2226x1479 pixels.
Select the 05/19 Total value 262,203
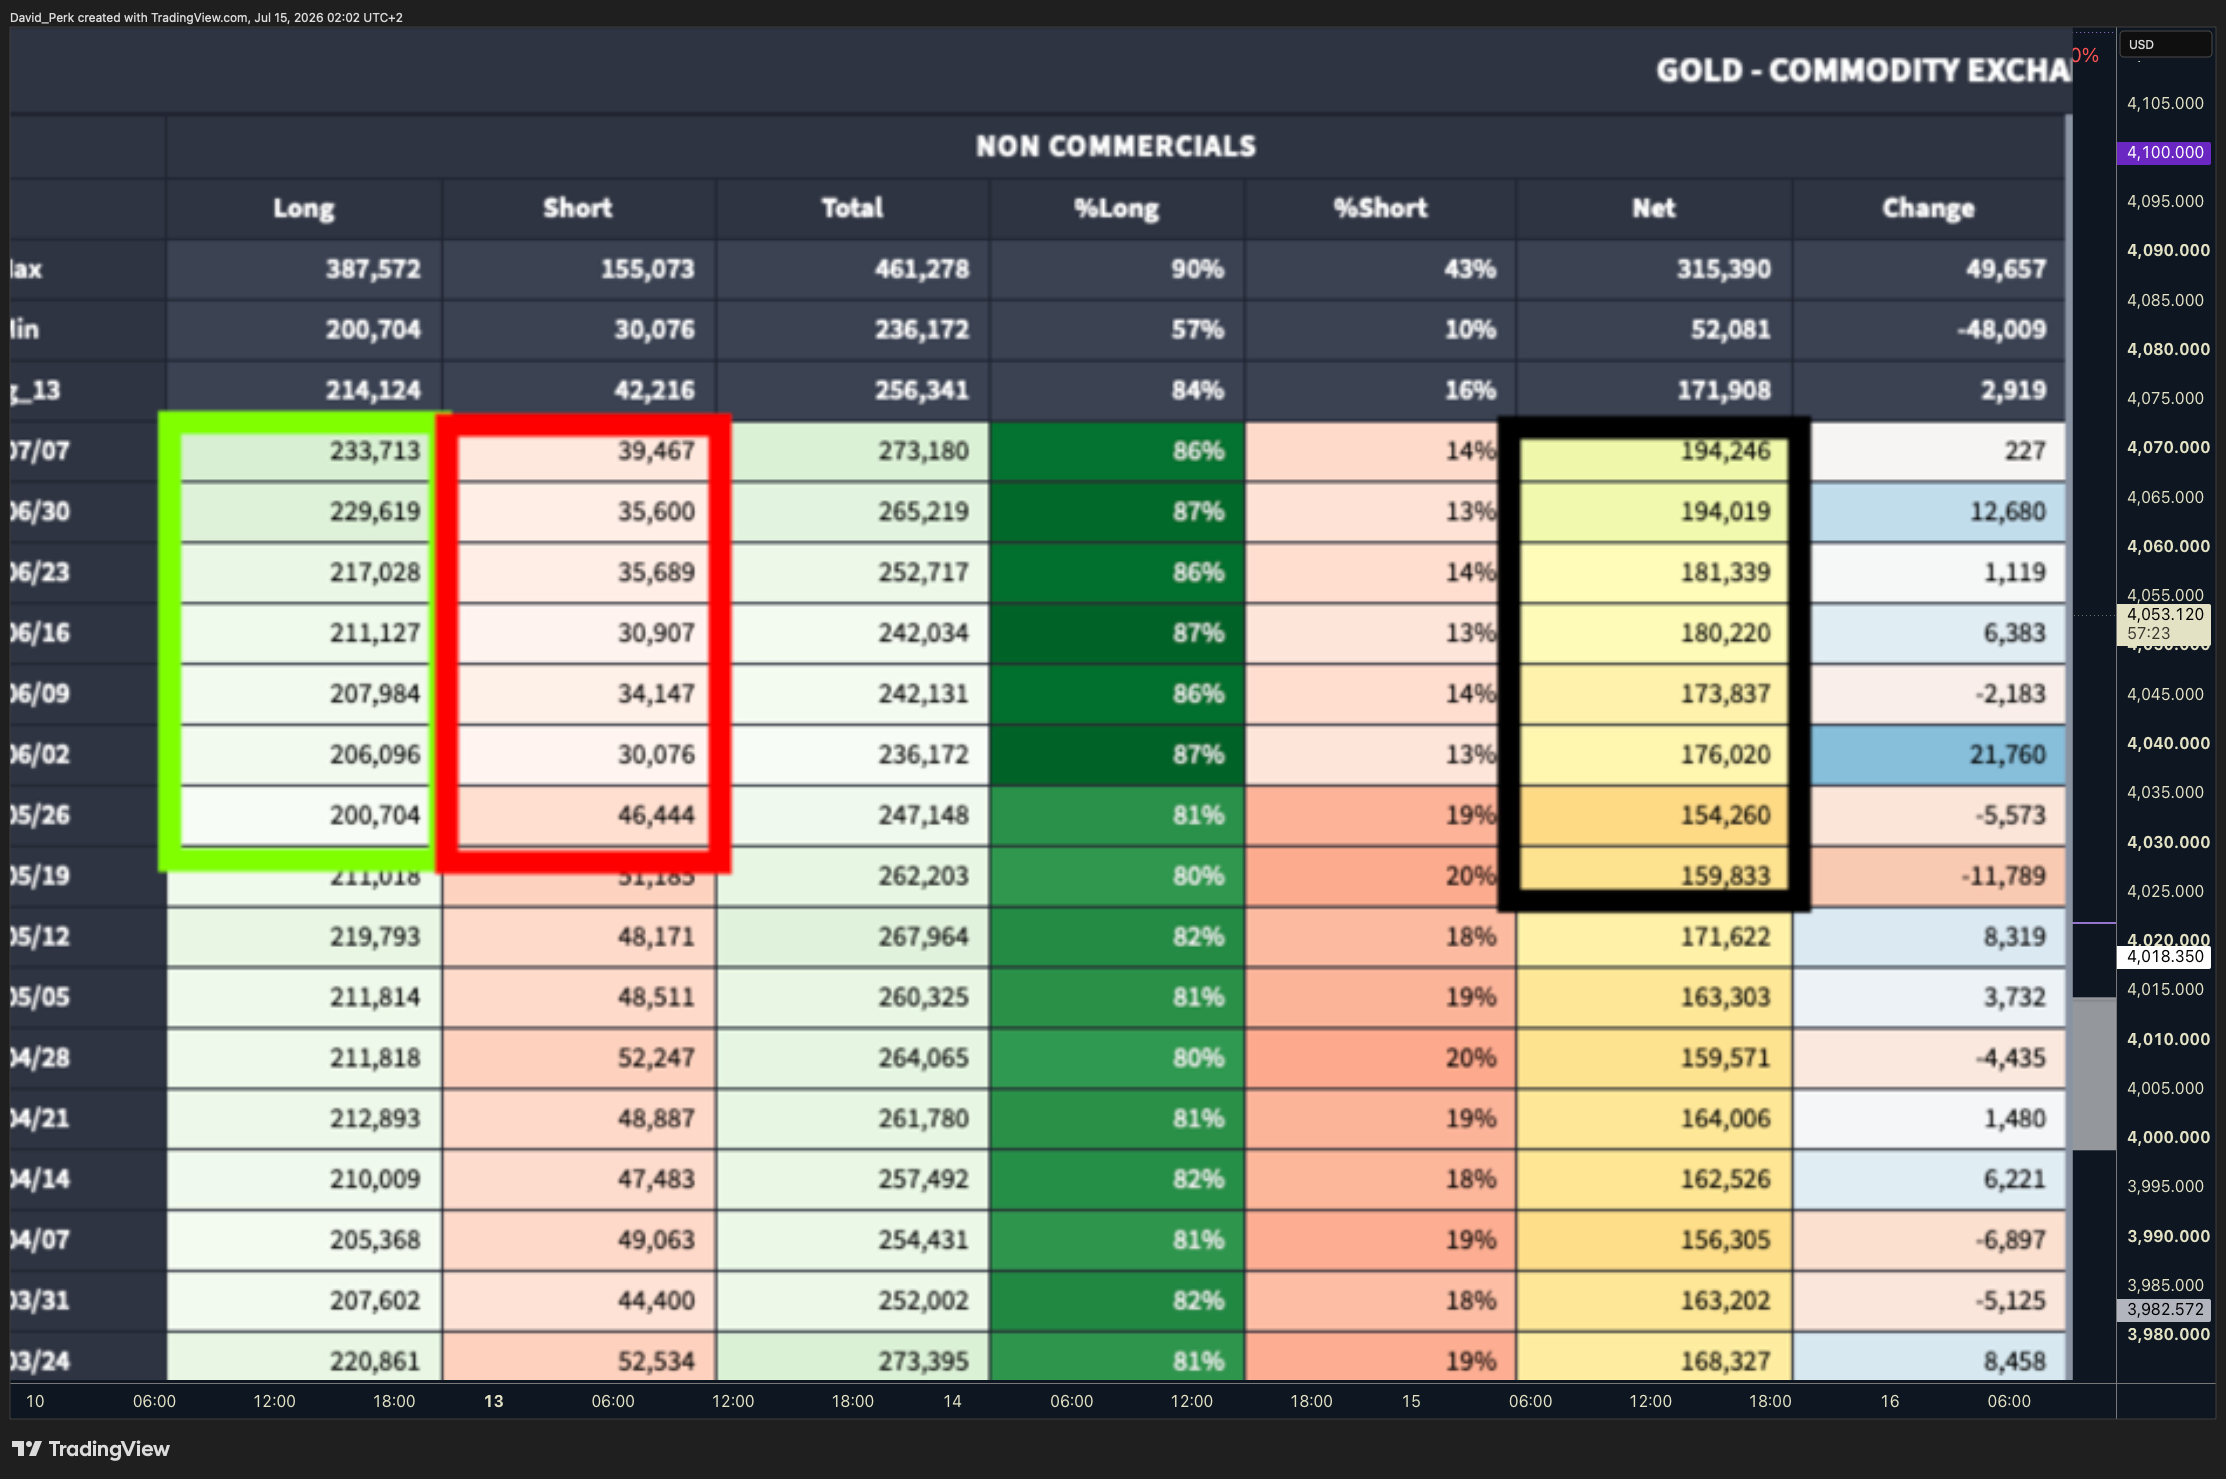click(x=924, y=876)
